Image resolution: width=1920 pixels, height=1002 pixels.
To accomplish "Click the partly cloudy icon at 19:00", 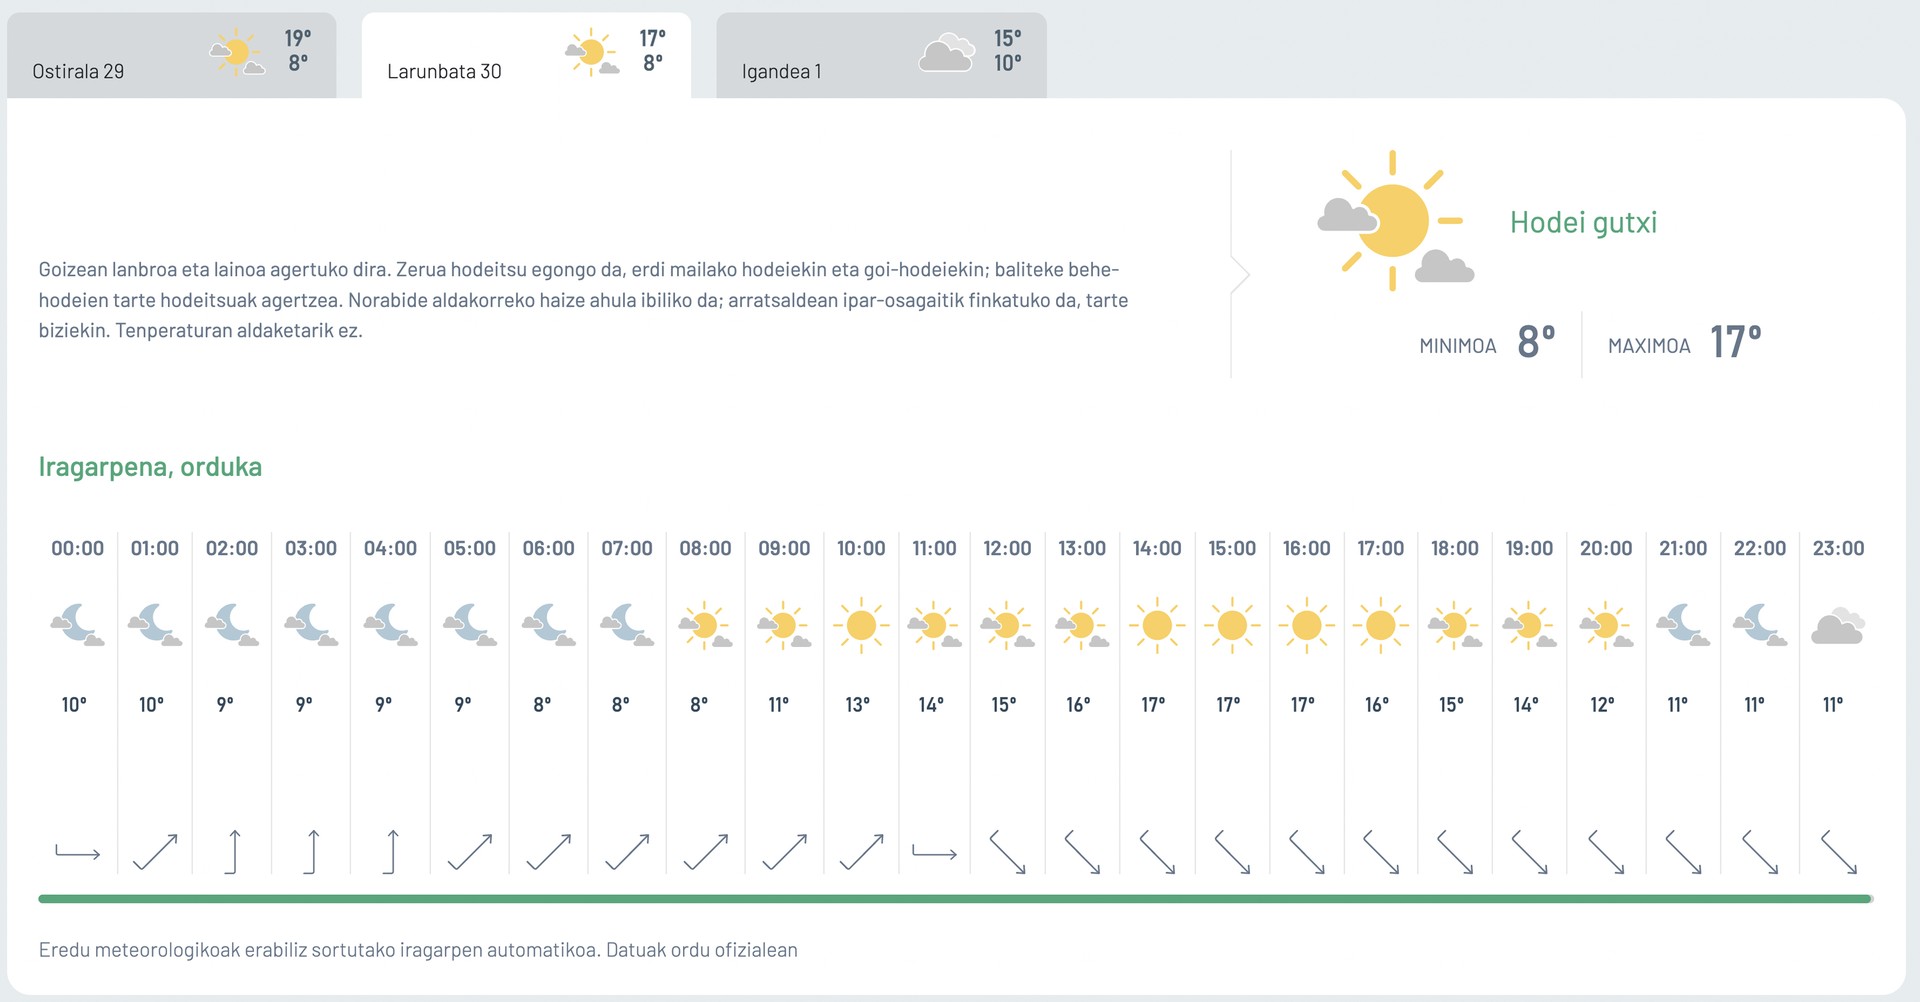I will tap(1529, 626).
